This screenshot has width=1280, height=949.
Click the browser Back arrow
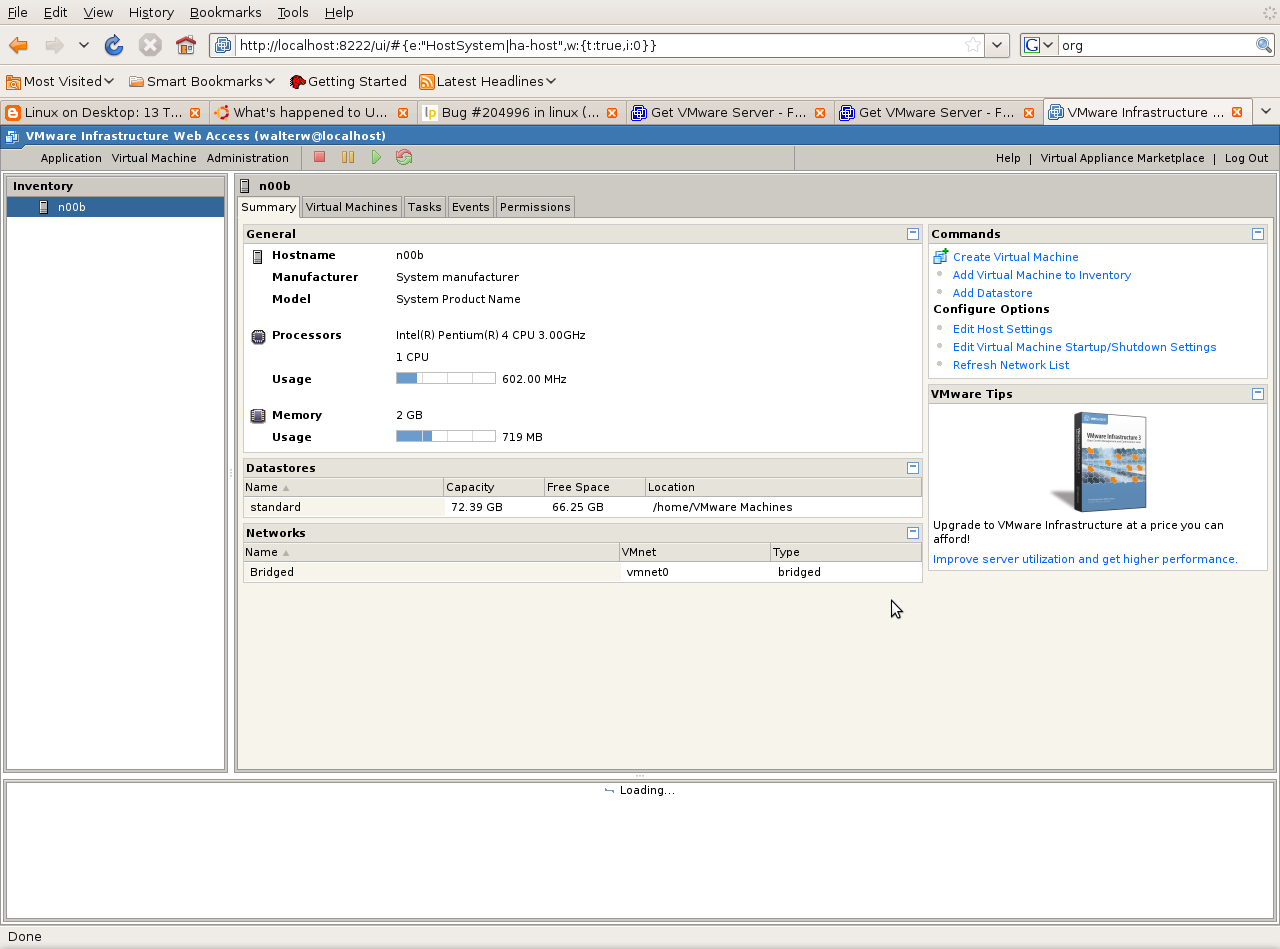tap(18, 45)
